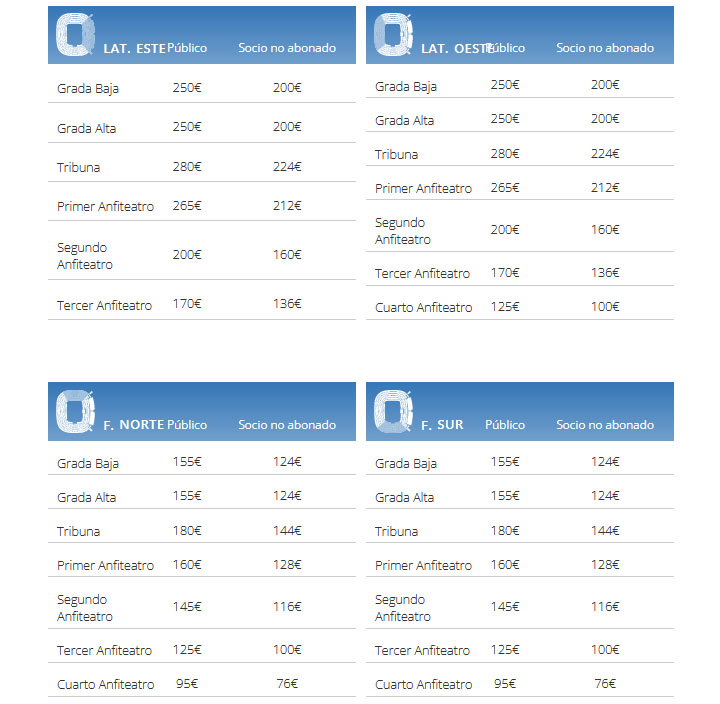Click the Lat. Oeste stadium icon
Viewport: 720px width, 704px height.
pos(394,34)
